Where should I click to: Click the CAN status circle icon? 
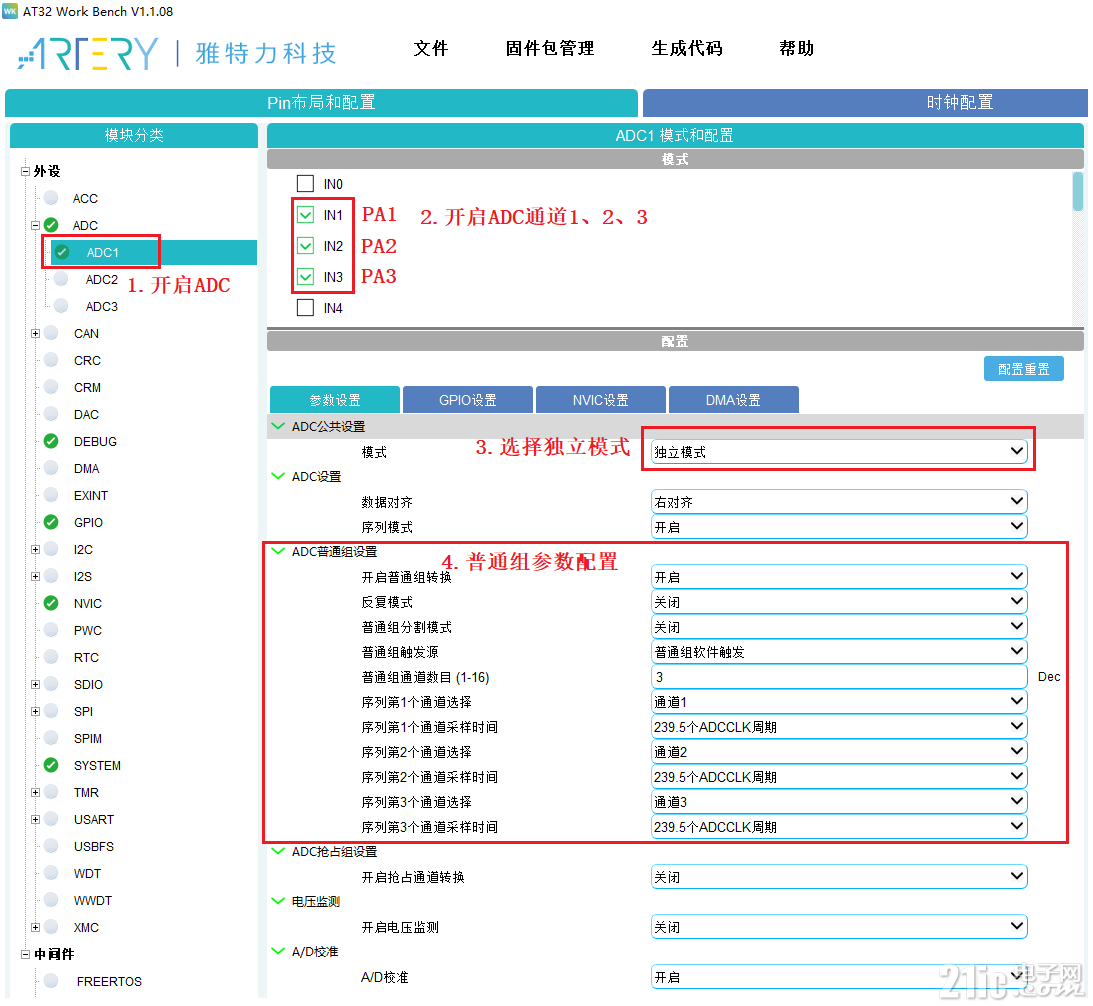pos(51,333)
